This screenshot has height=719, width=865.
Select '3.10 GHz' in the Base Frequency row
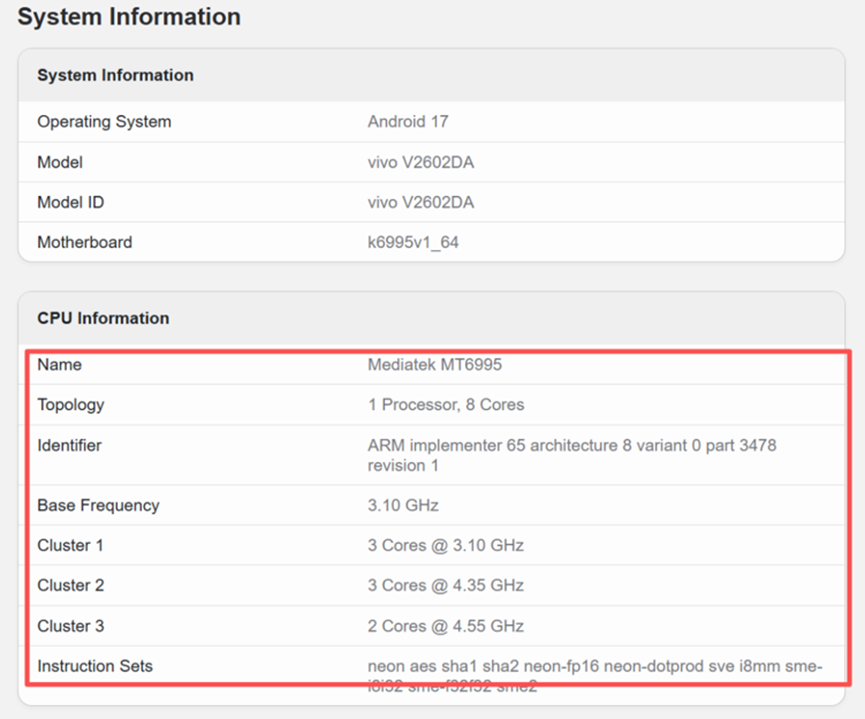click(x=403, y=505)
